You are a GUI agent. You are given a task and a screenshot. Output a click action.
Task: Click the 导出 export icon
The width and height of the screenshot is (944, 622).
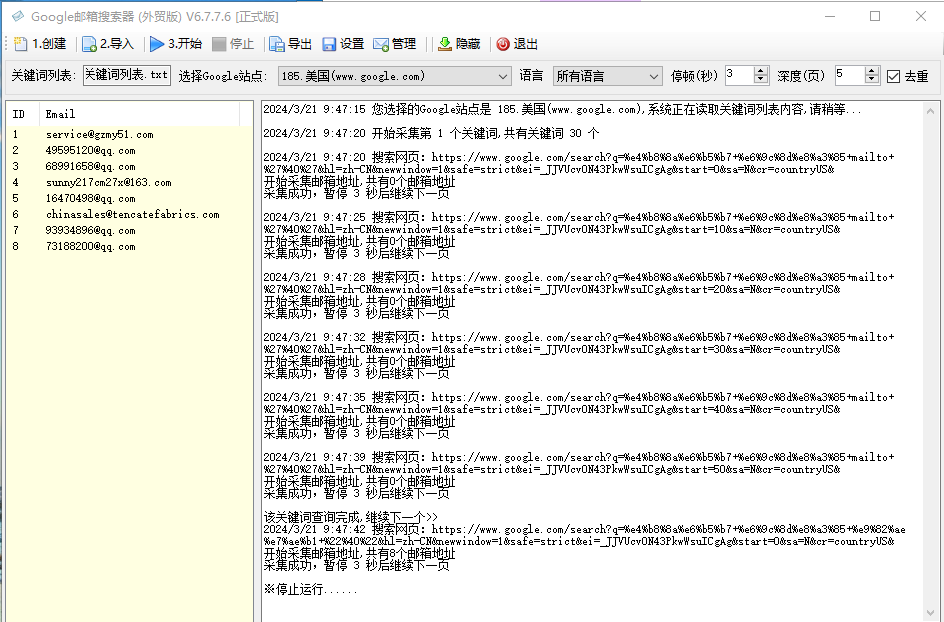point(276,44)
